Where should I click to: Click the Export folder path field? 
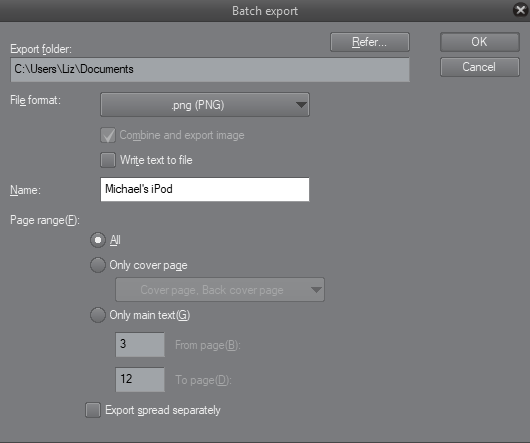(x=210, y=70)
